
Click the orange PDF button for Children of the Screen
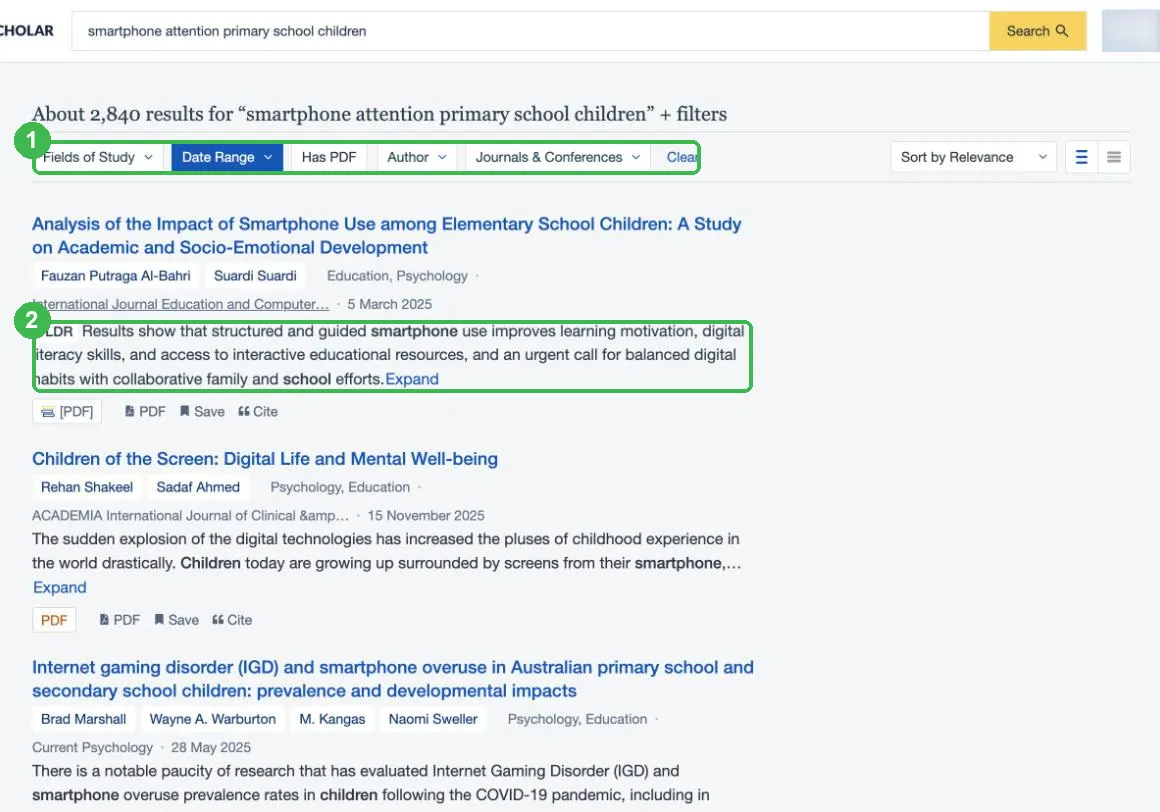(54, 620)
